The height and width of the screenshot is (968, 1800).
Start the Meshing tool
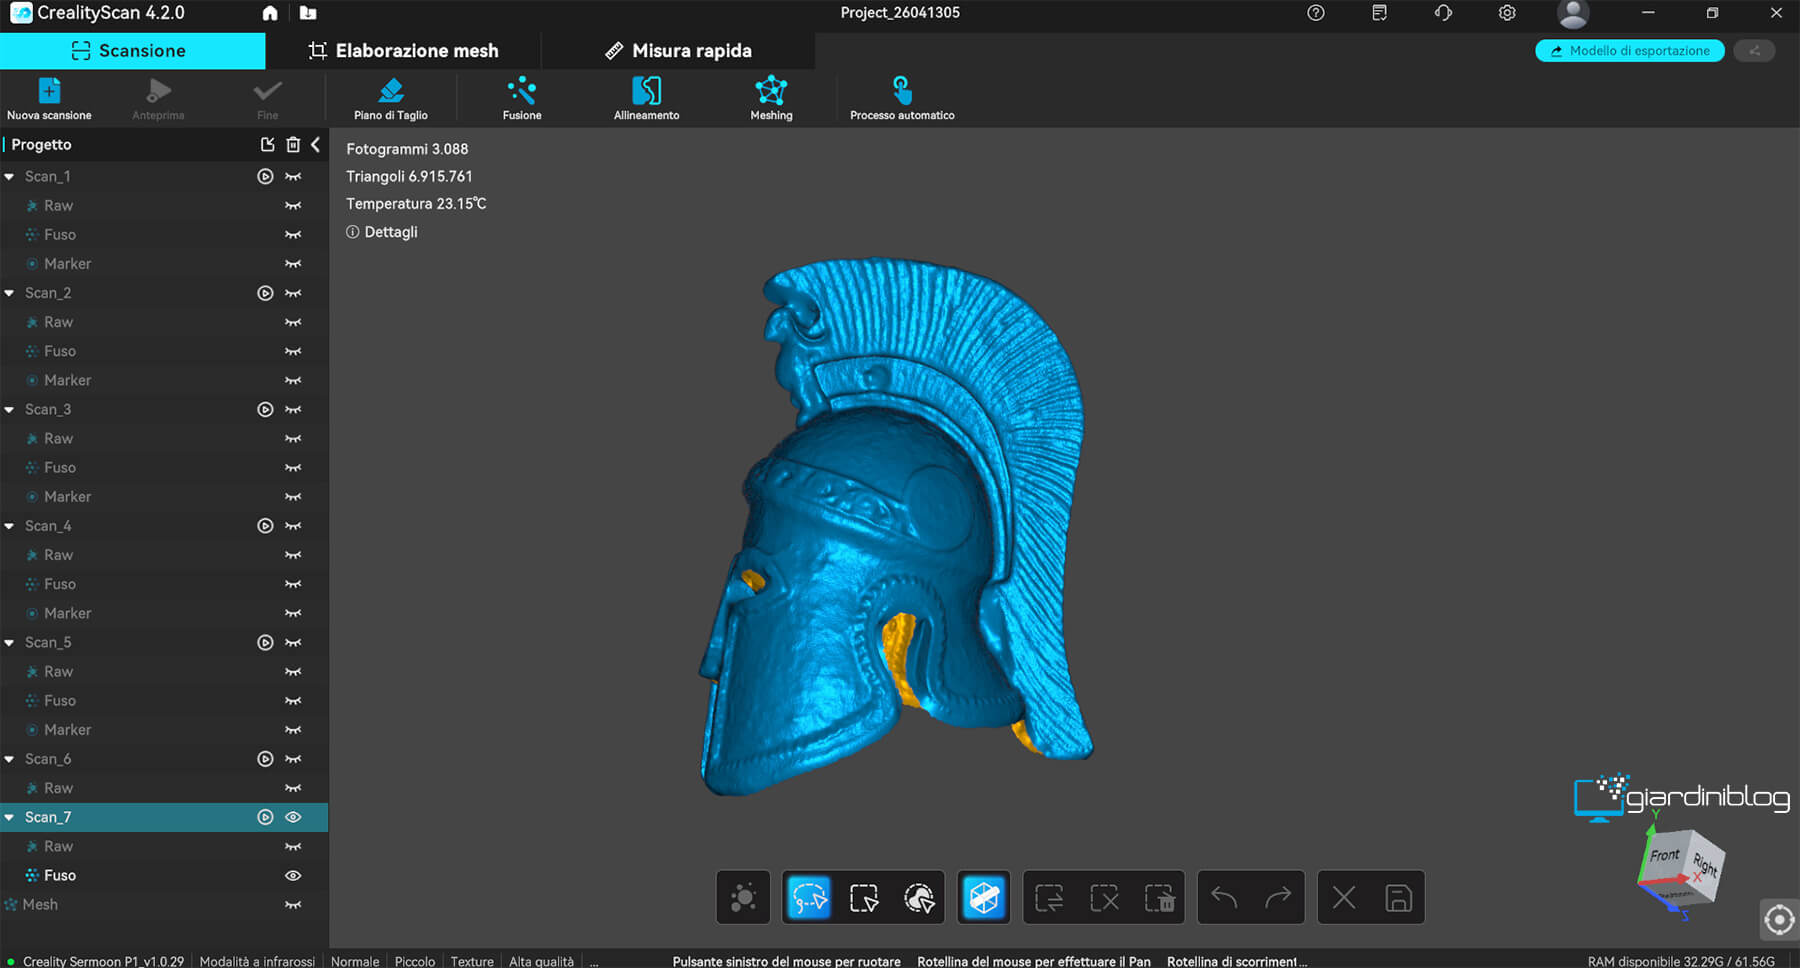(771, 91)
